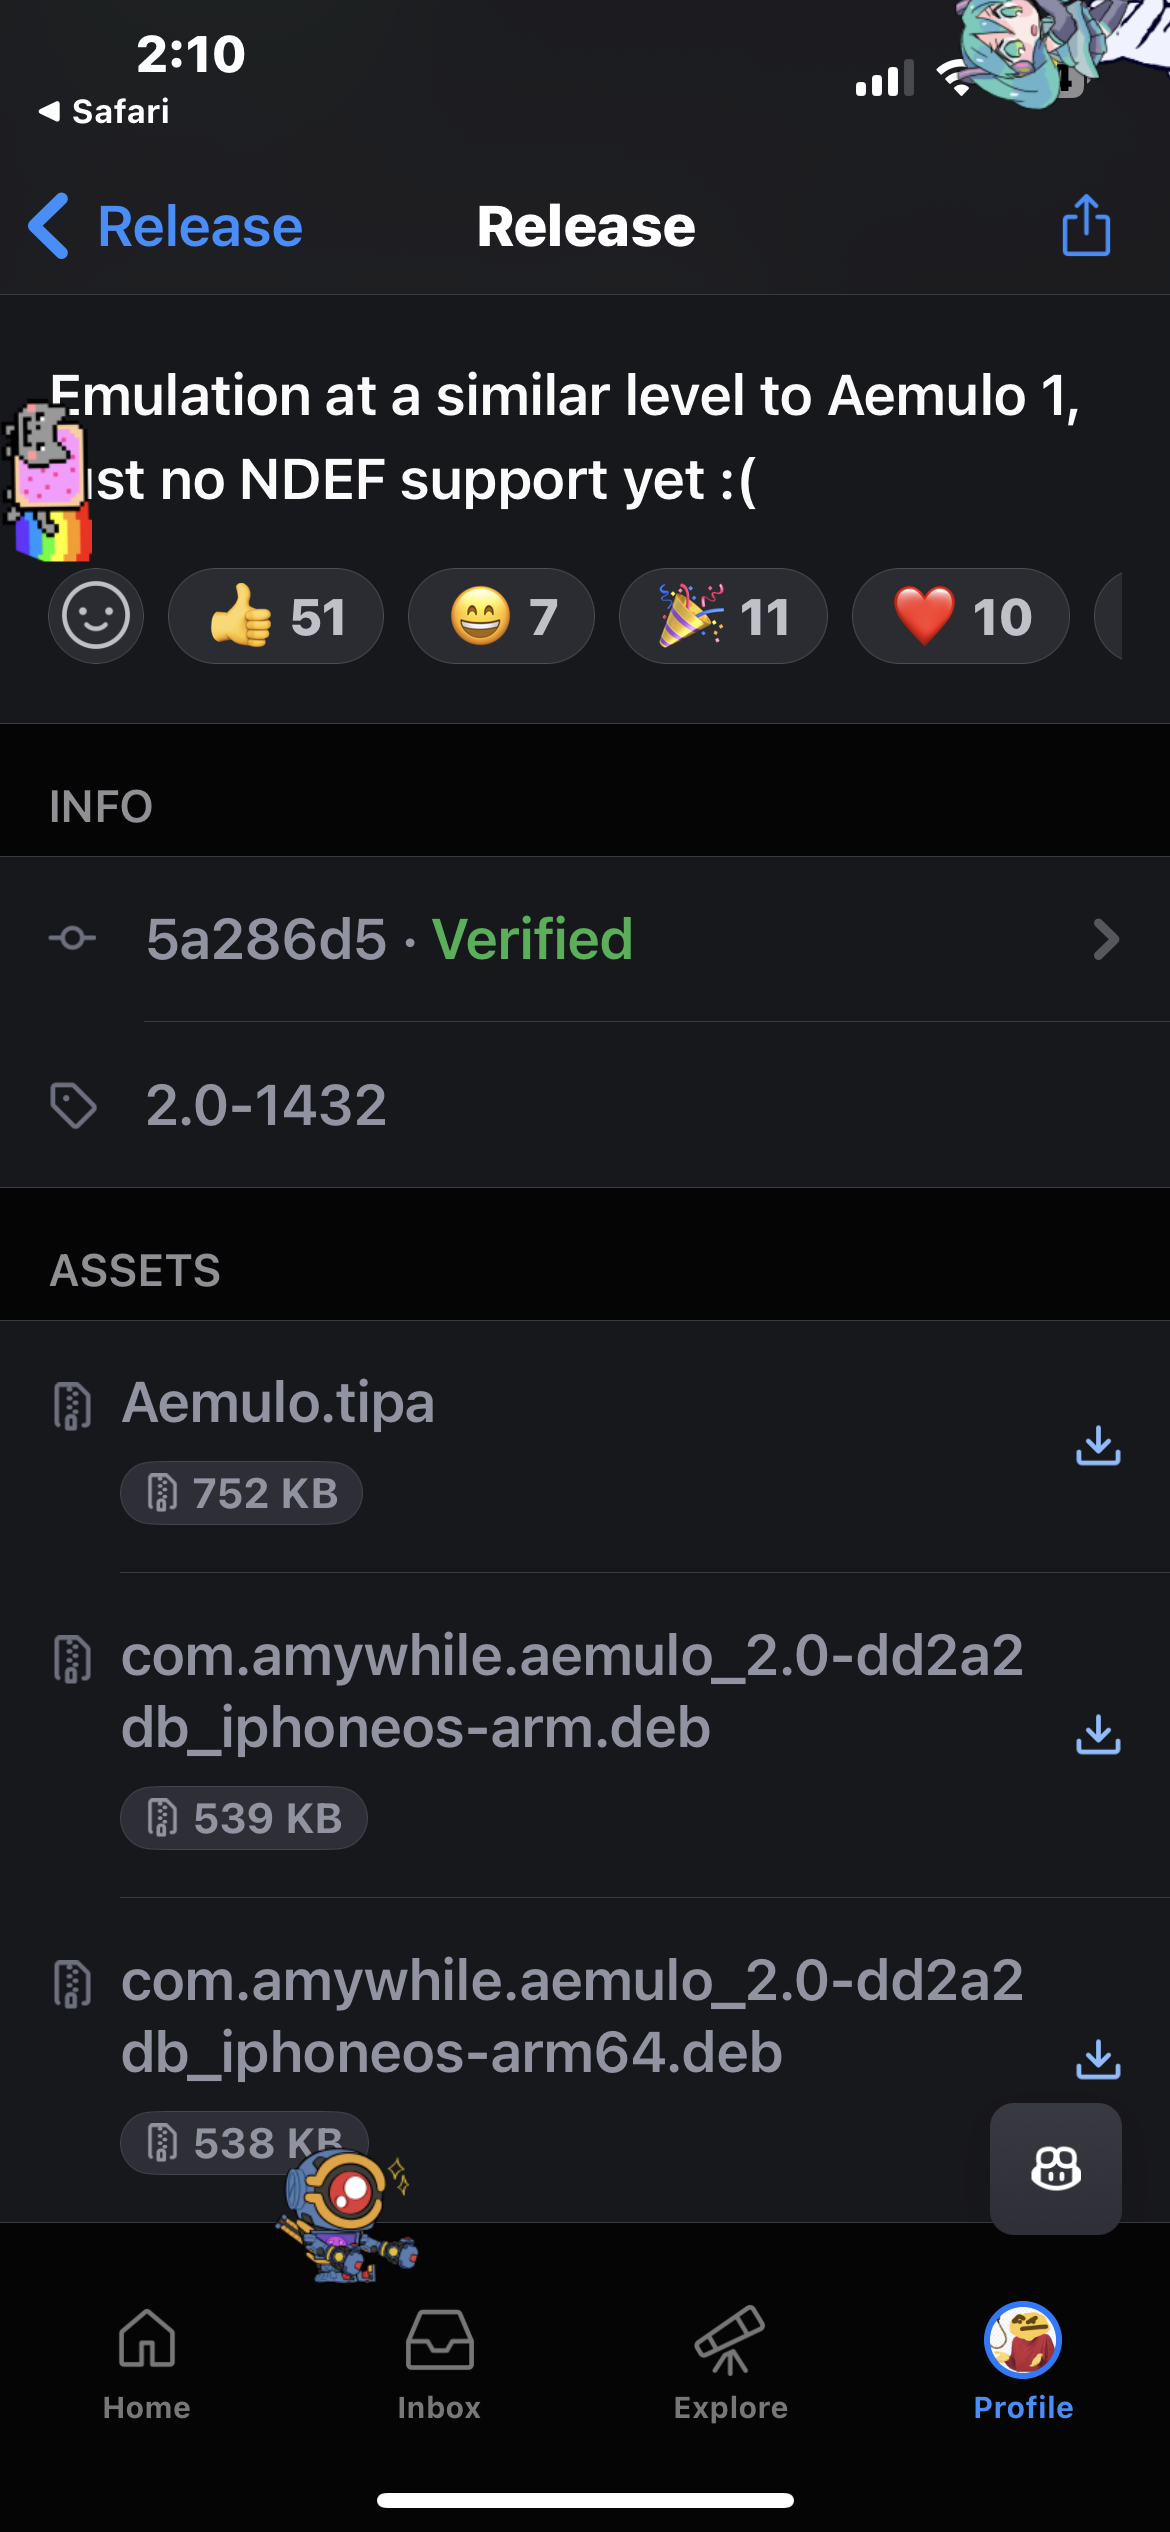Viewport: 1170px width, 2532px height.
Task: Tap the green Verified commit label
Action: pyautogui.click(x=532, y=939)
